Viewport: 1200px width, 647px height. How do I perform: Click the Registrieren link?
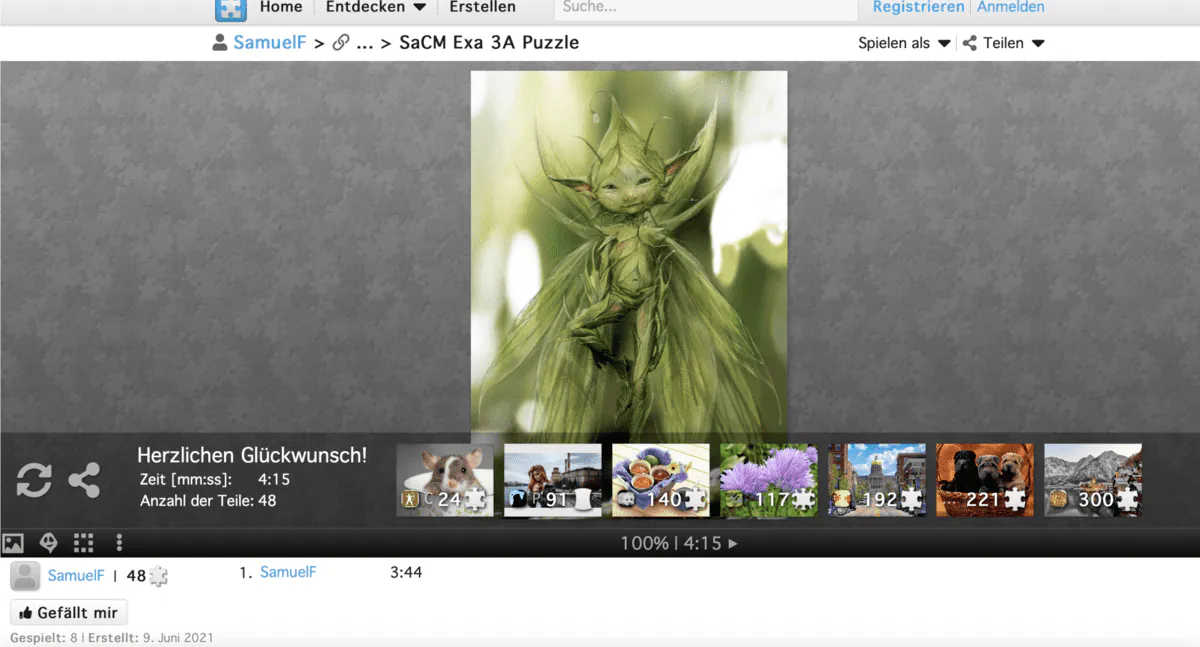tap(918, 7)
